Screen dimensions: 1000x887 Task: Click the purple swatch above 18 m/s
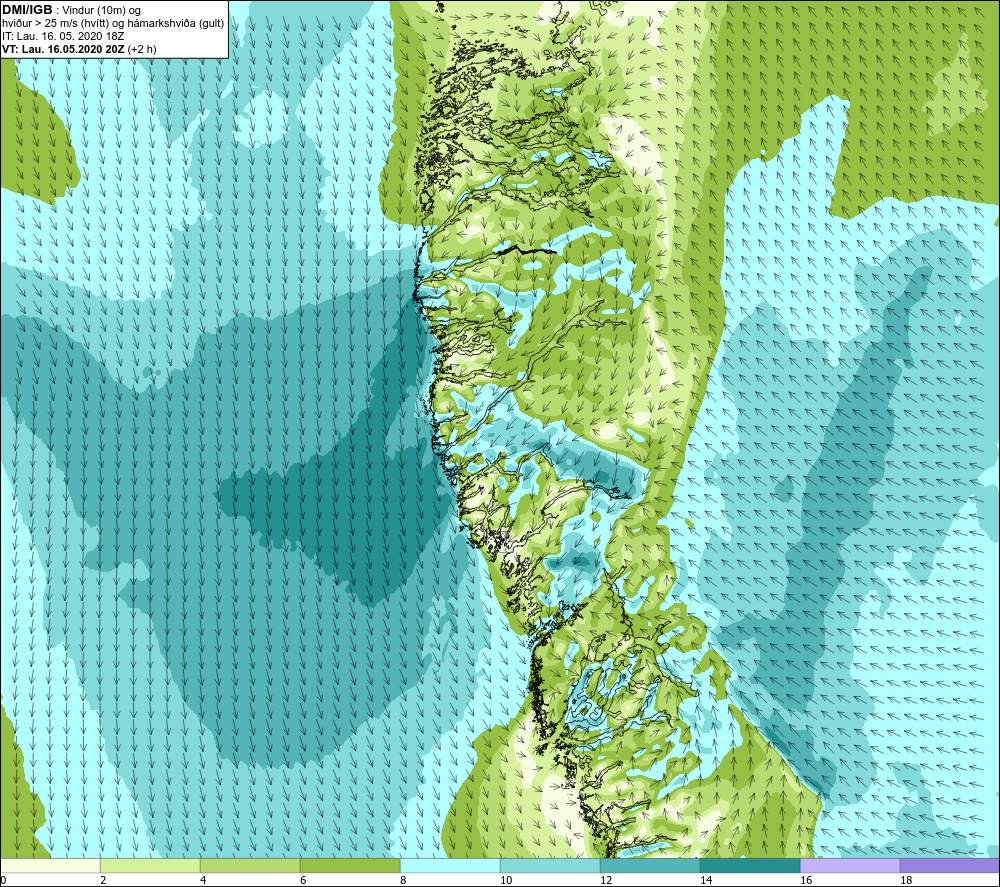[x=950, y=866]
